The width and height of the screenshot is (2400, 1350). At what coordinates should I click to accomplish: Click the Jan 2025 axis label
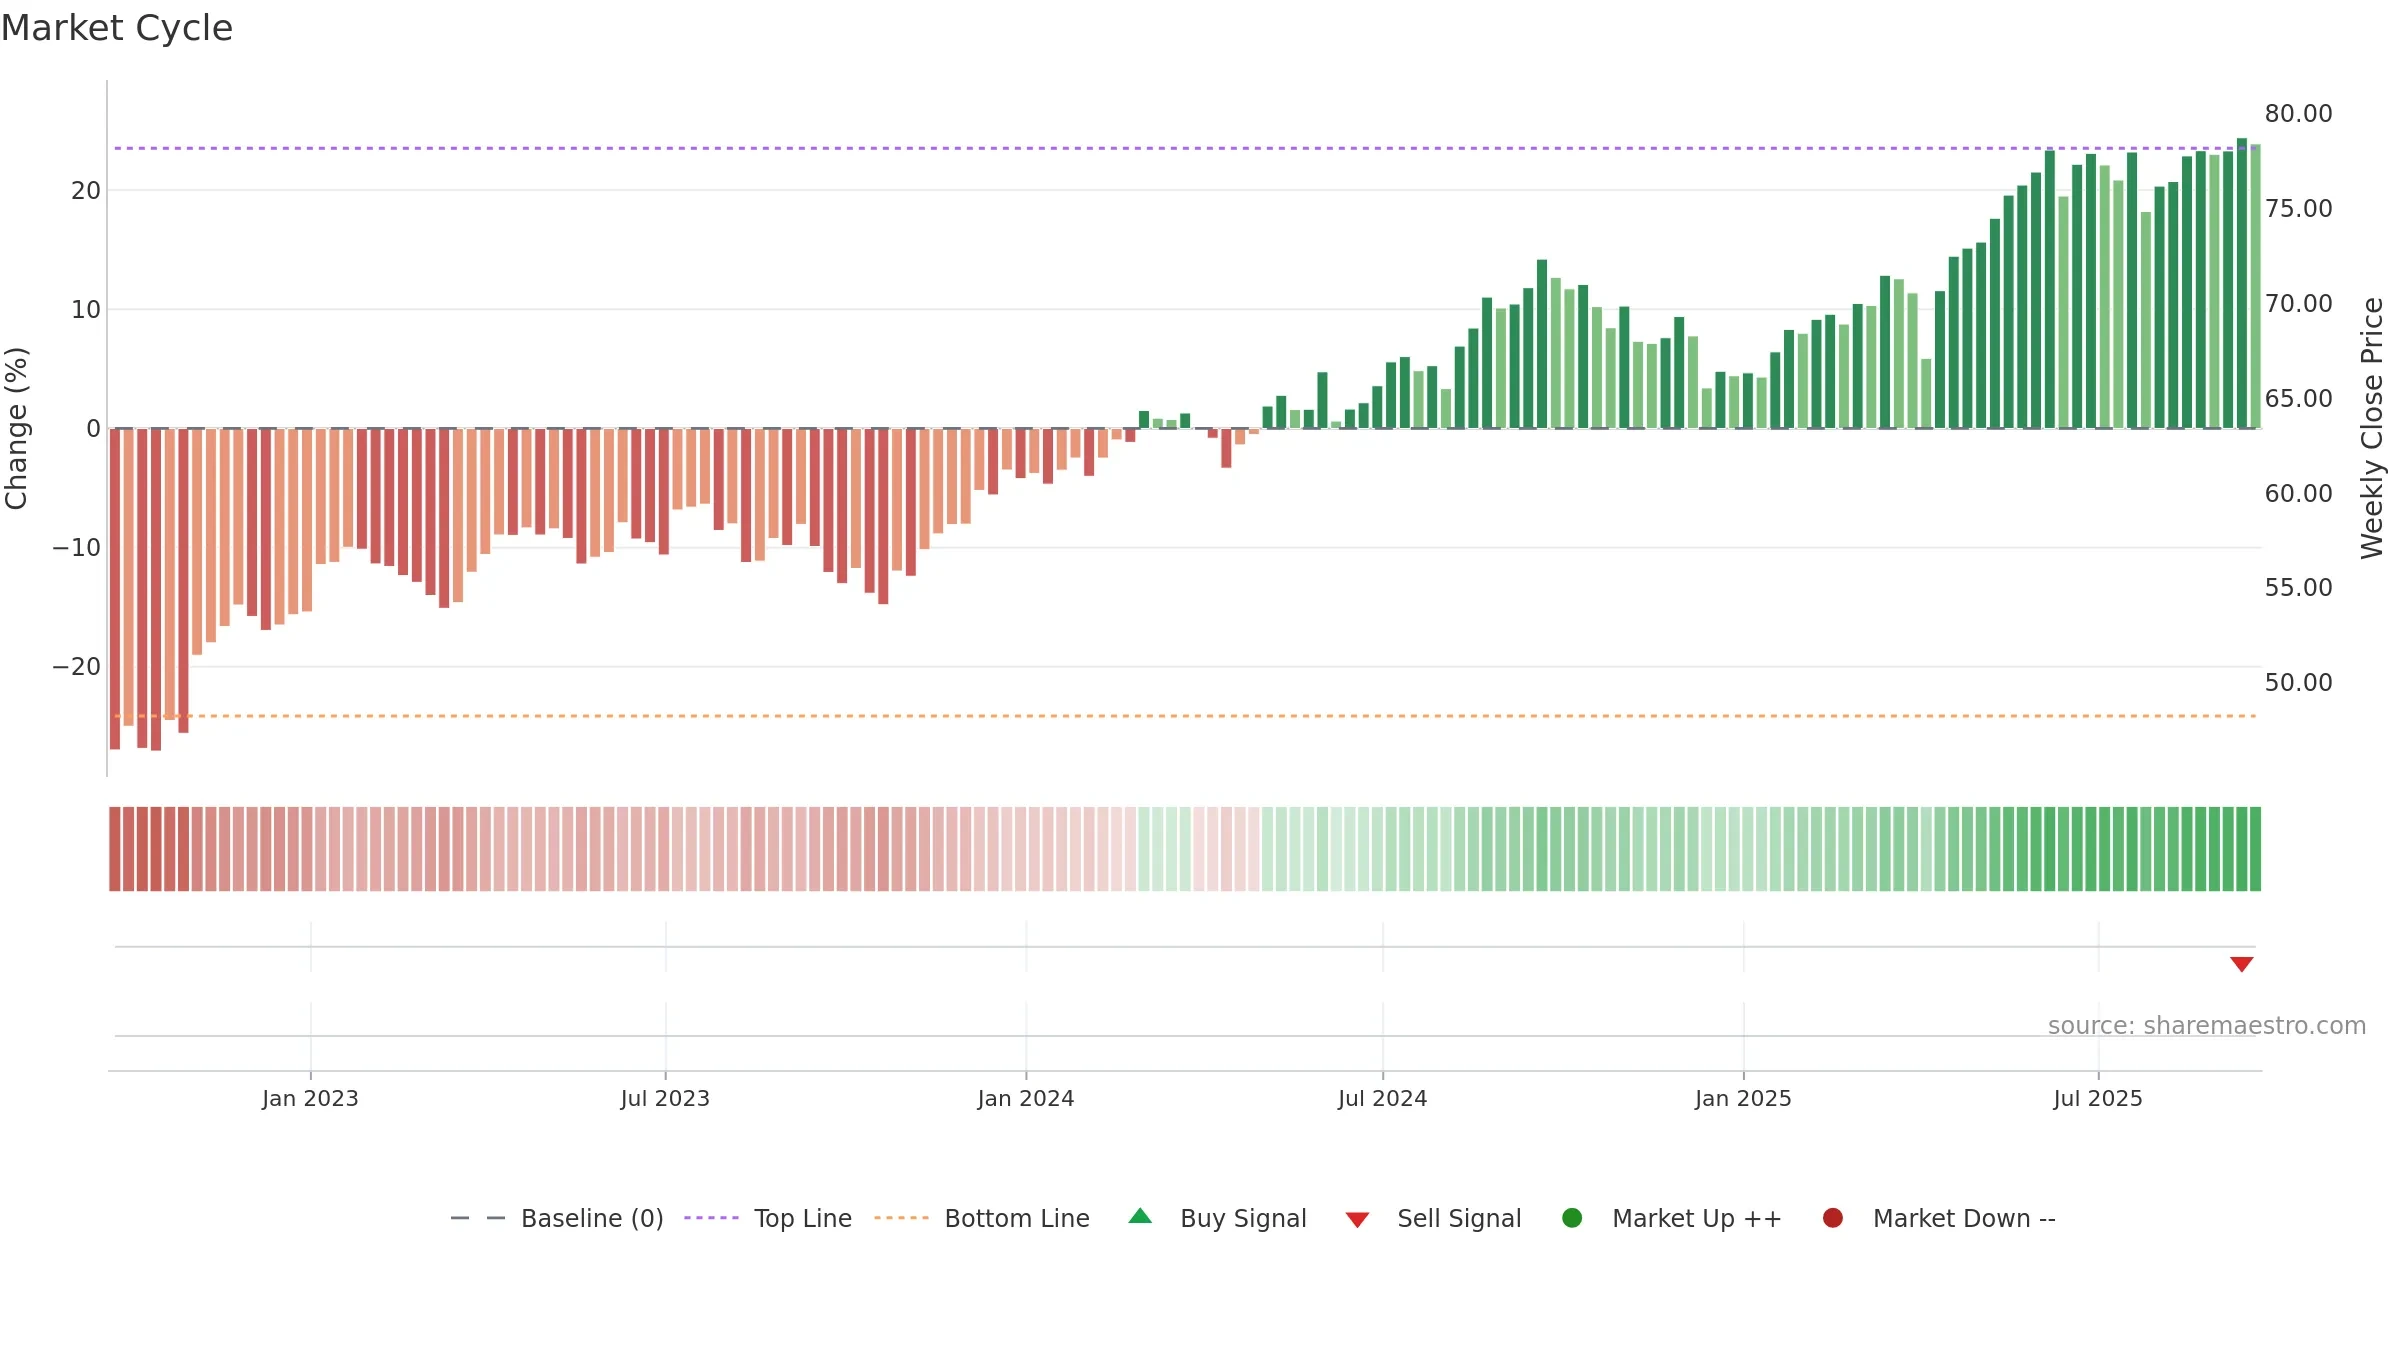click(x=1743, y=1098)
